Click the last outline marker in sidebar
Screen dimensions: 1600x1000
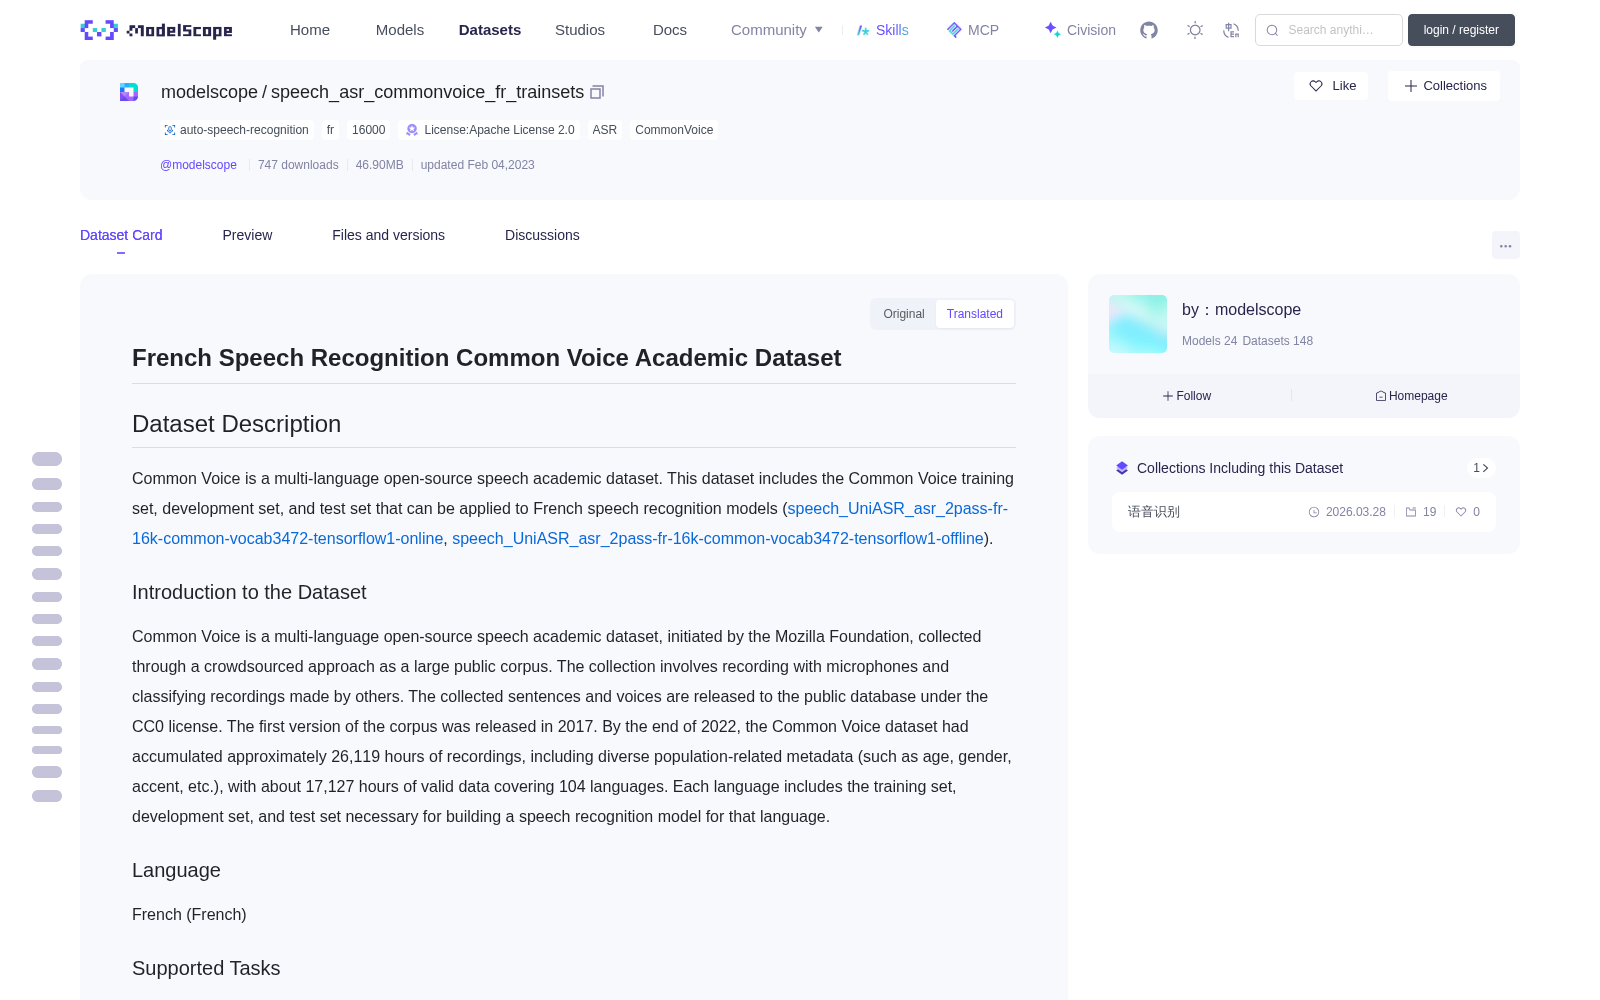pos(47,796)
